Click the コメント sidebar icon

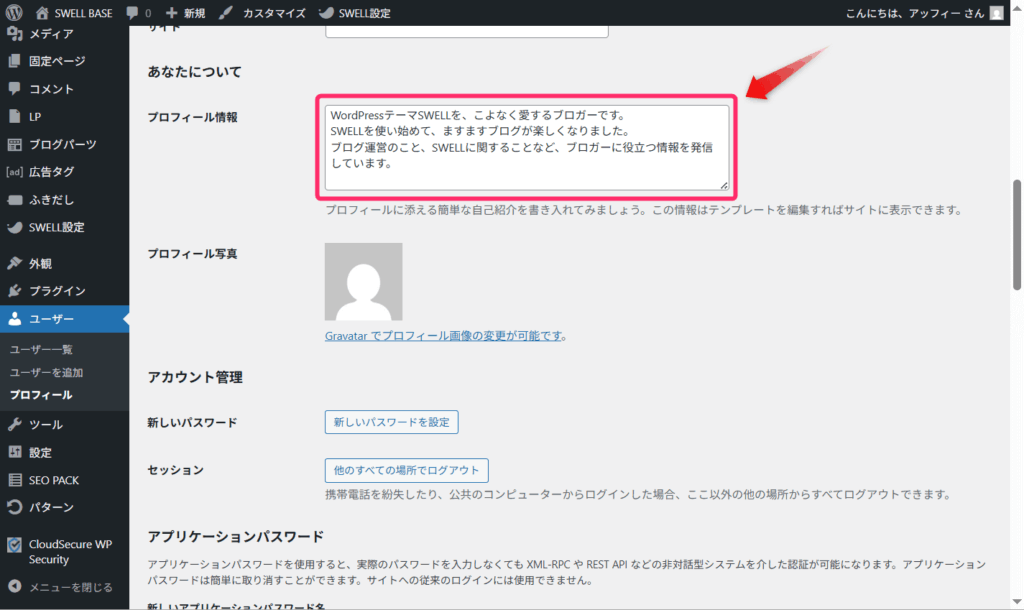coord(14,88)
